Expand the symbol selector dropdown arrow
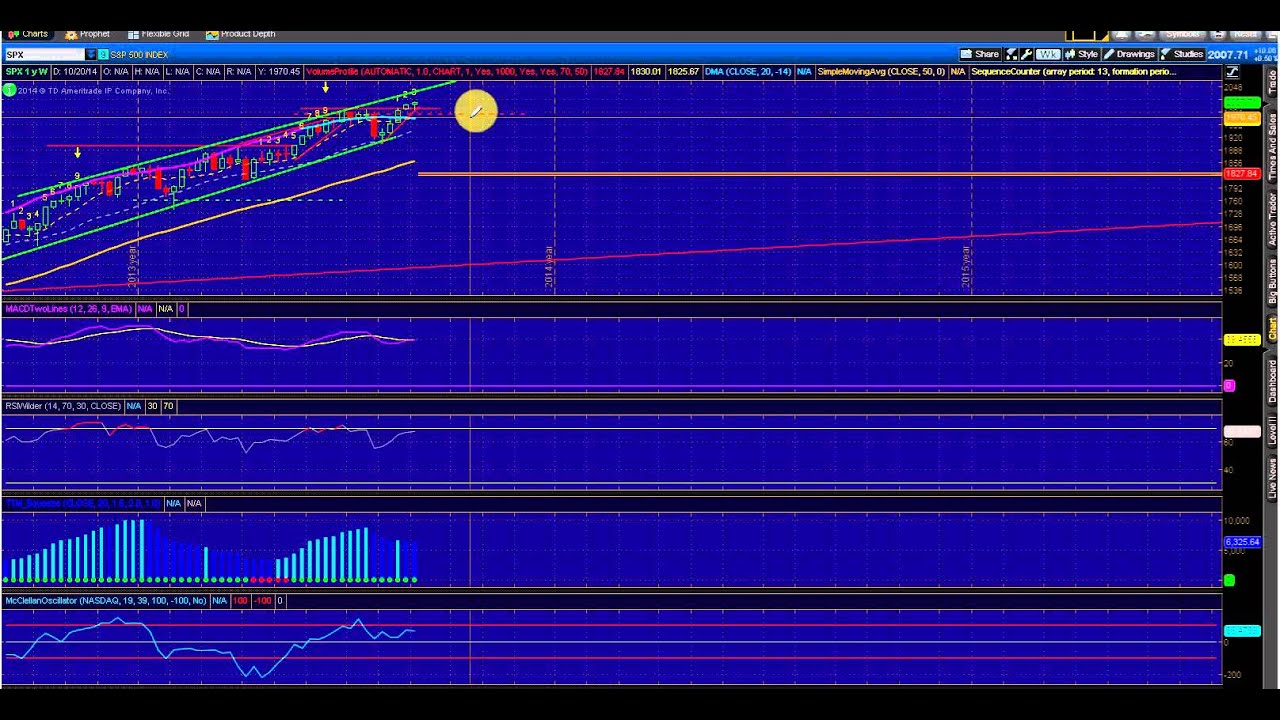Image resolution: width=1280 pixels, height=720 pixels. [x=91, y=54]
